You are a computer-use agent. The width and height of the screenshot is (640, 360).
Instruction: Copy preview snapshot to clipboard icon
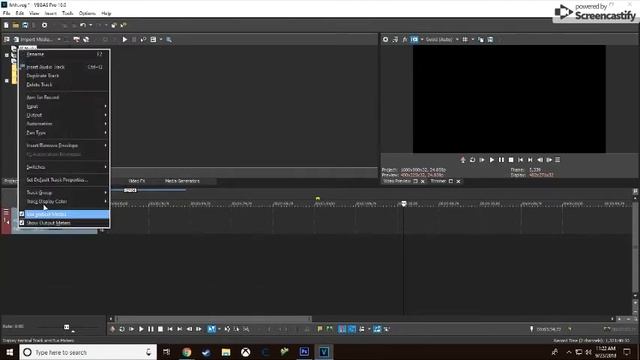[x=481, y=40]
